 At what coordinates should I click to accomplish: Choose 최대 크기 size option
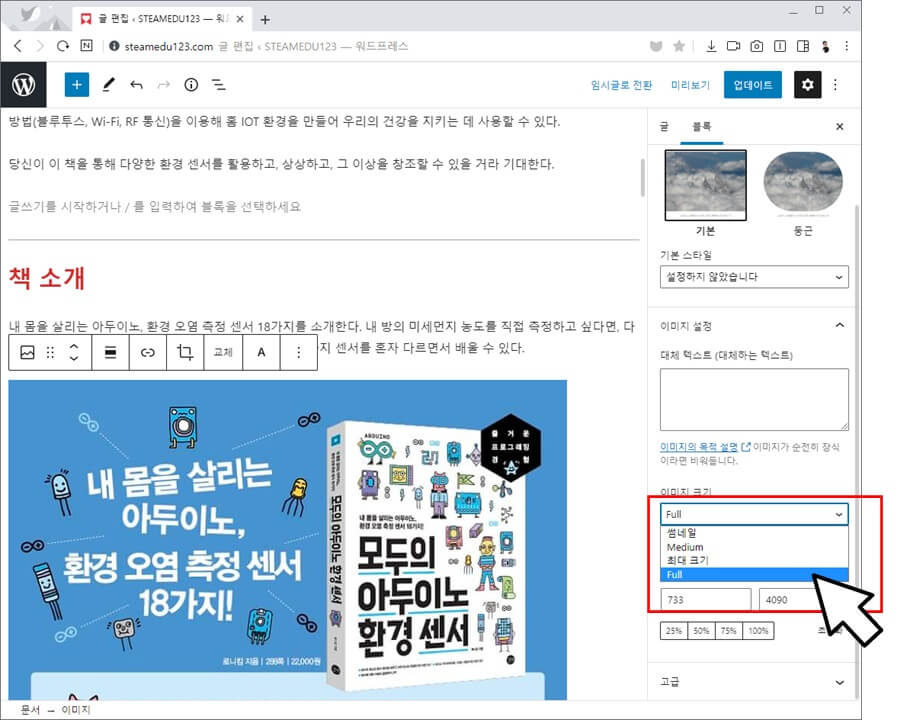[x=754, y=561]
